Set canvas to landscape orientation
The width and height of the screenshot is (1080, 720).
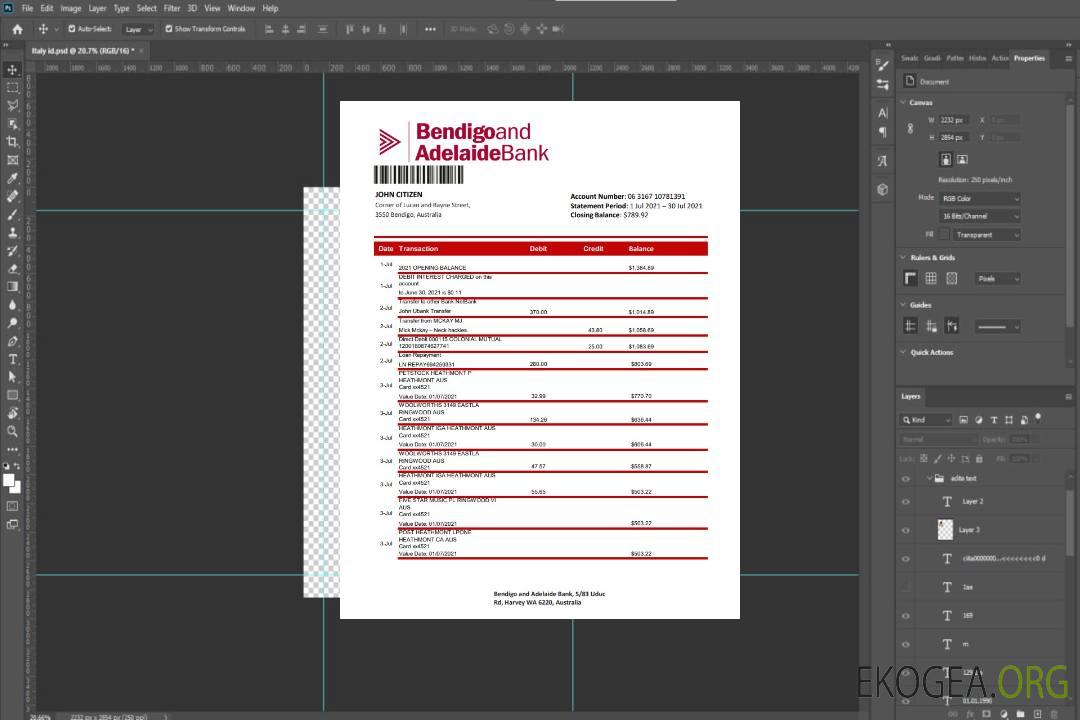click(962, 160)
